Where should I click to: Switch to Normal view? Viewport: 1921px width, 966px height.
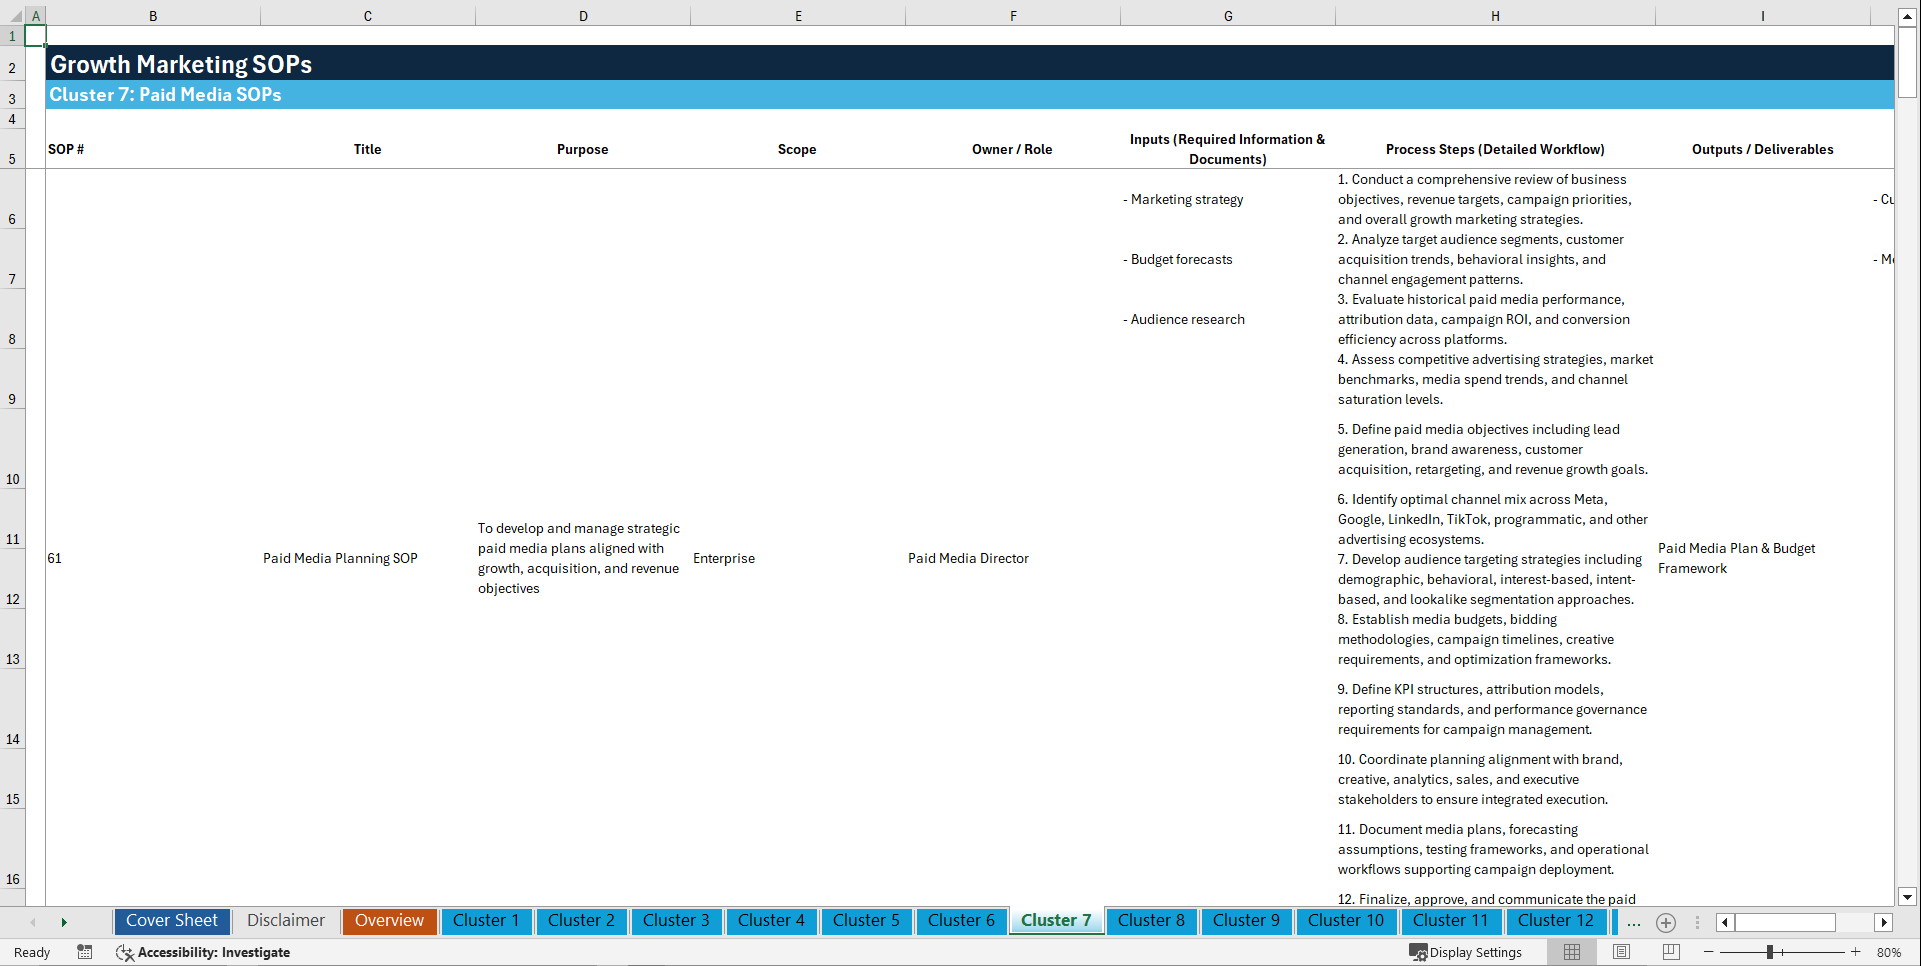(1572, 952)
